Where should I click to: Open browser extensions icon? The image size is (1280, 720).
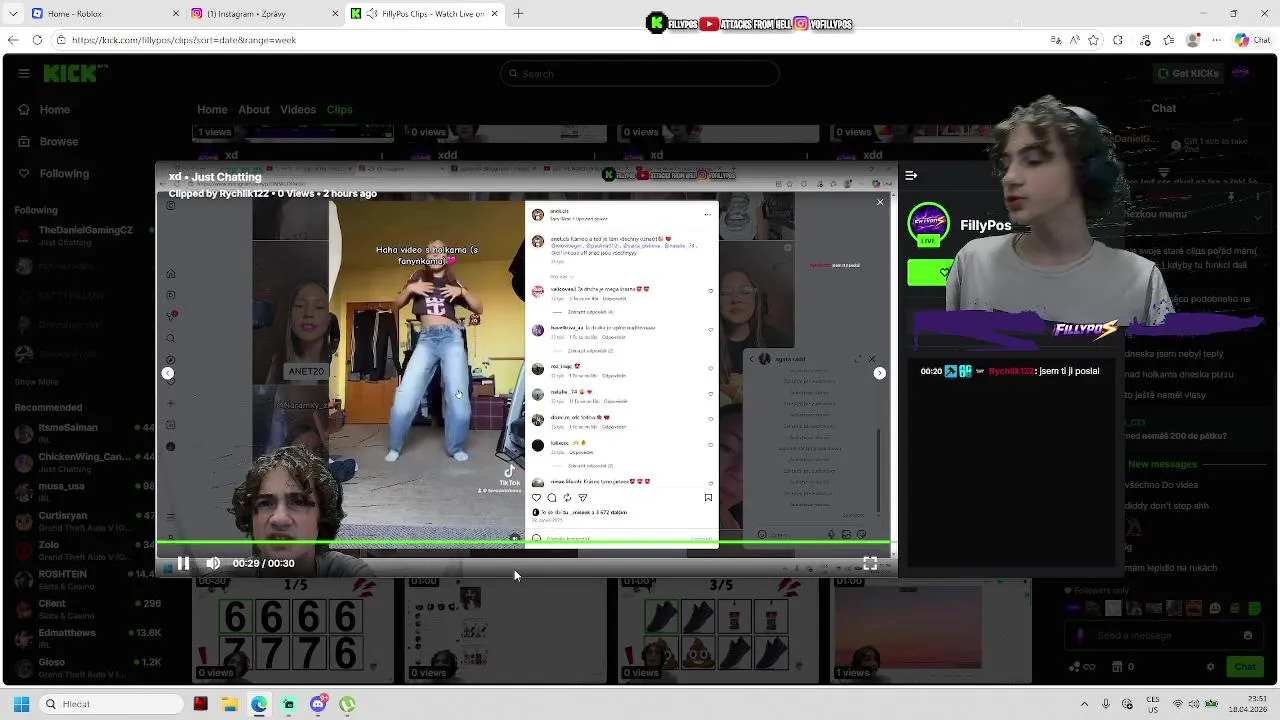tap(1118, 40)
